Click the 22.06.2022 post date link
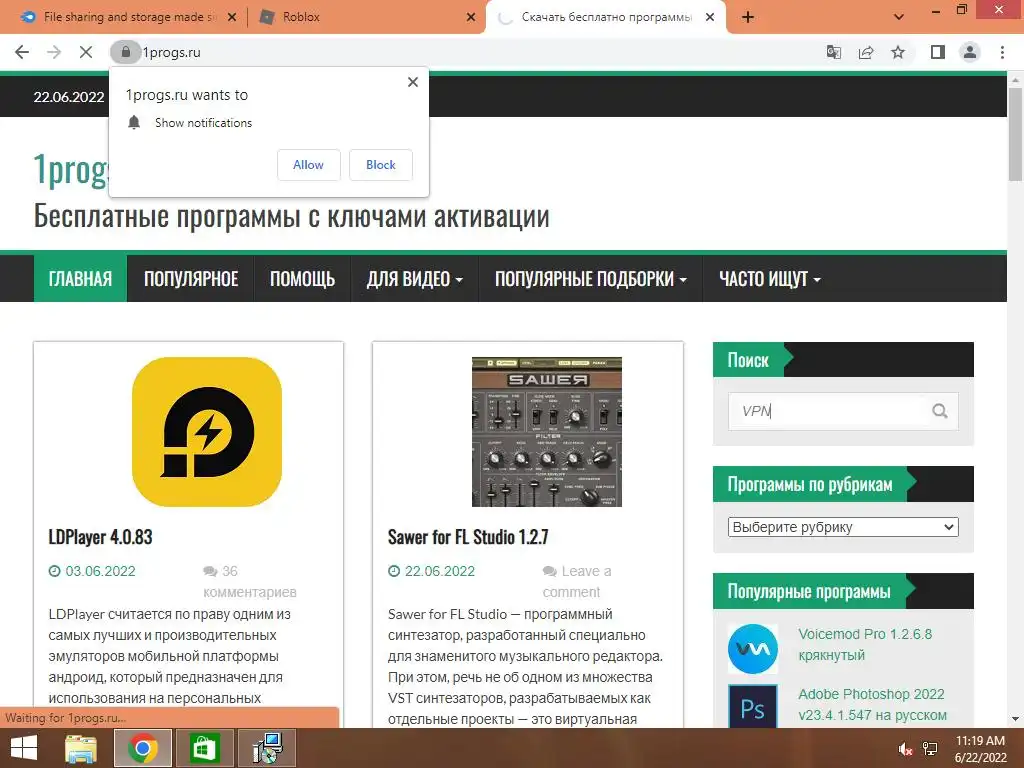 (440, 571)
